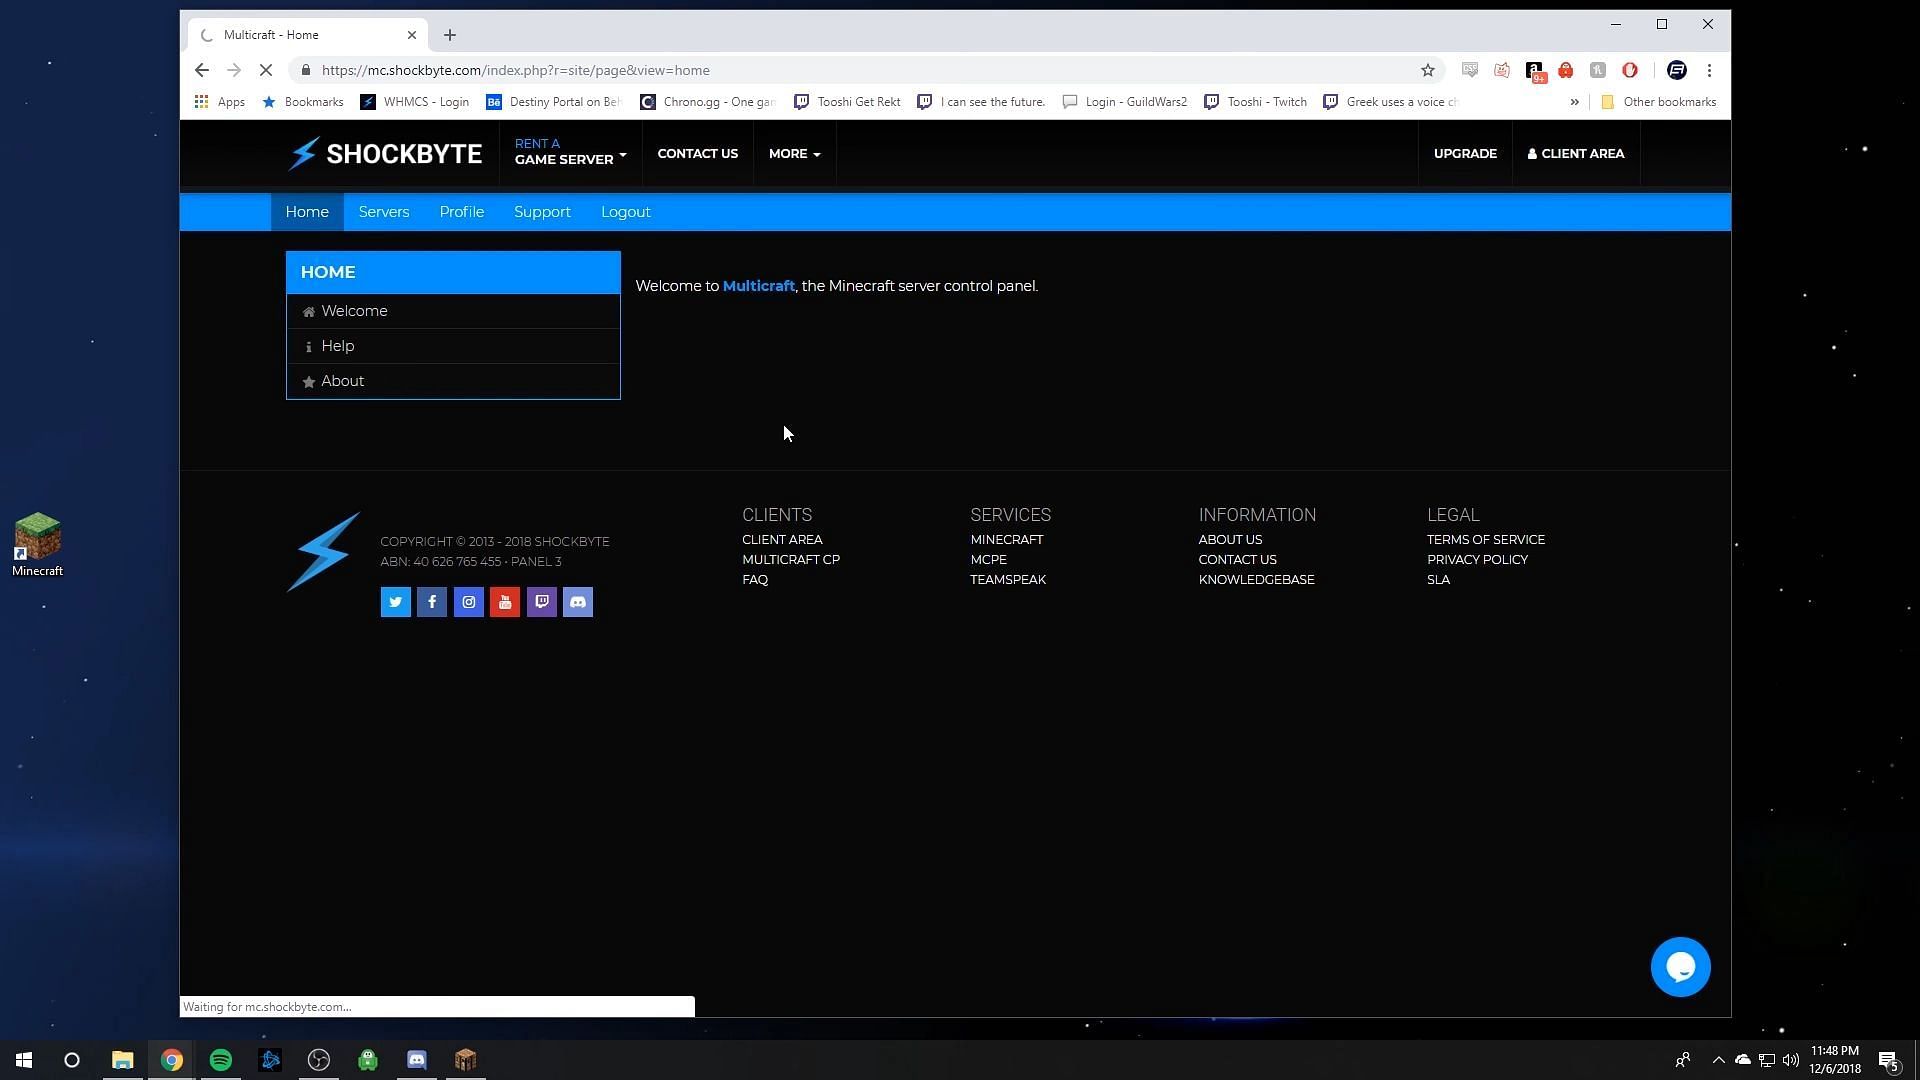Open Discord from the taskbar
The image size is (1920, 1080).
[x=416, y=1060]
